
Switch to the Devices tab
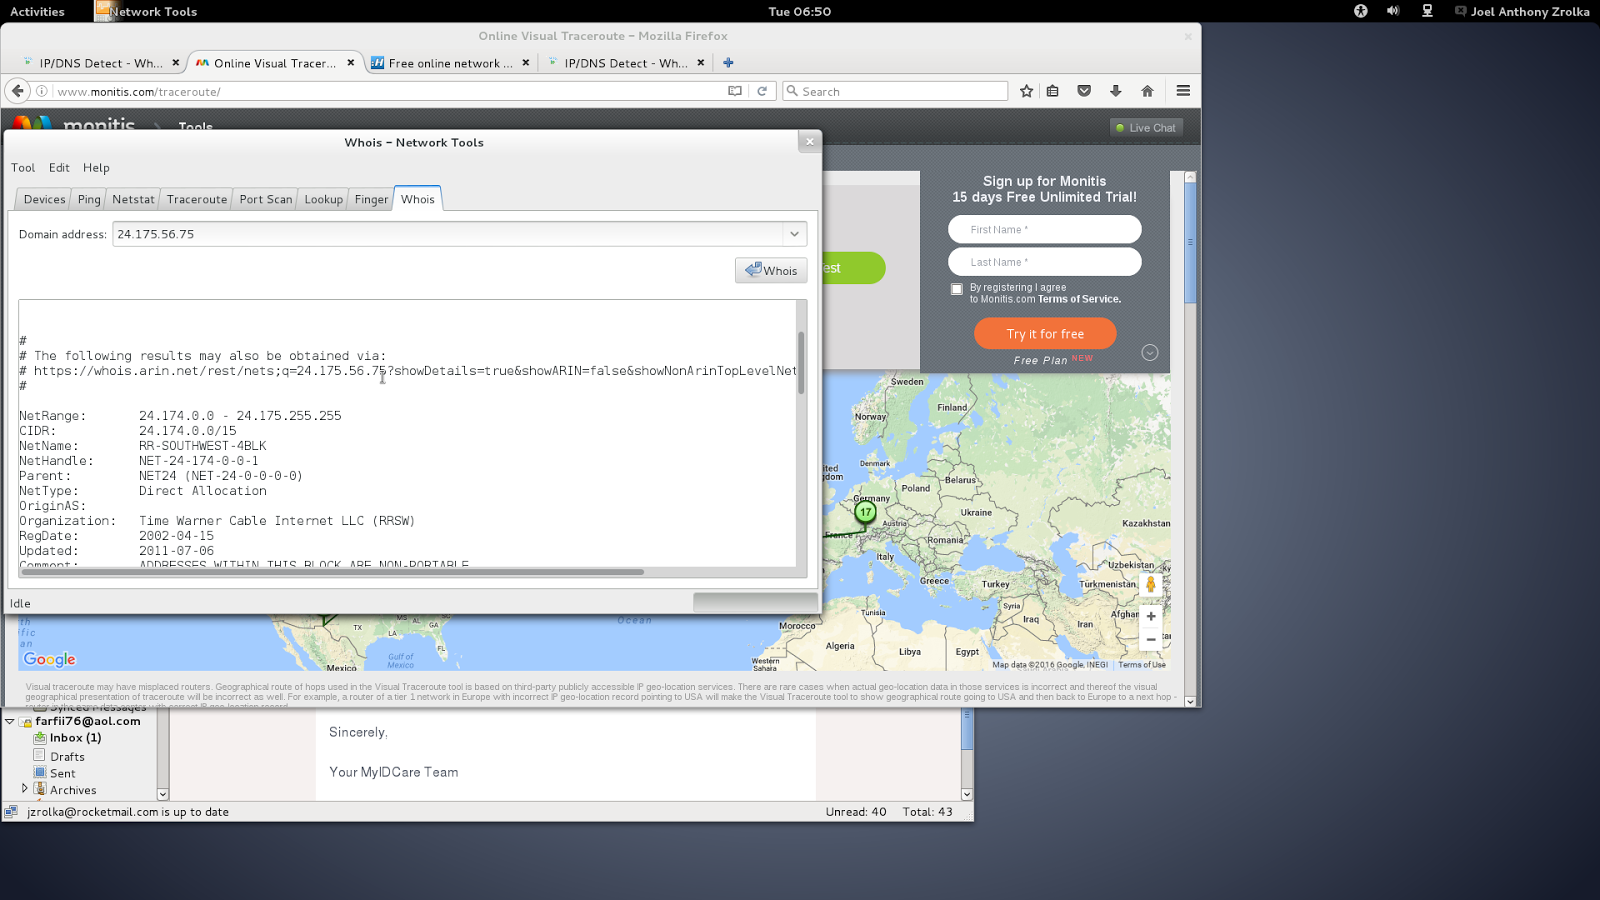tap(45, 199)
